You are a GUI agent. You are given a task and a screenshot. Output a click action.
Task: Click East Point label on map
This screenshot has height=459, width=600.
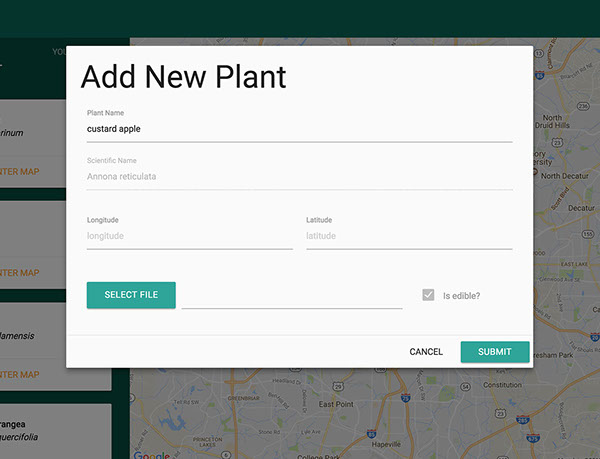coord(337,404)
